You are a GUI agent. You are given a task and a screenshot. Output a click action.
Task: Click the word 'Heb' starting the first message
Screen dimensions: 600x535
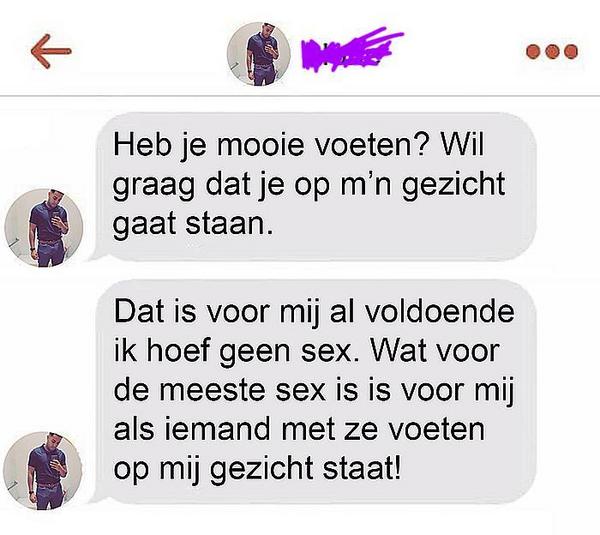click(x=142, y=145)
